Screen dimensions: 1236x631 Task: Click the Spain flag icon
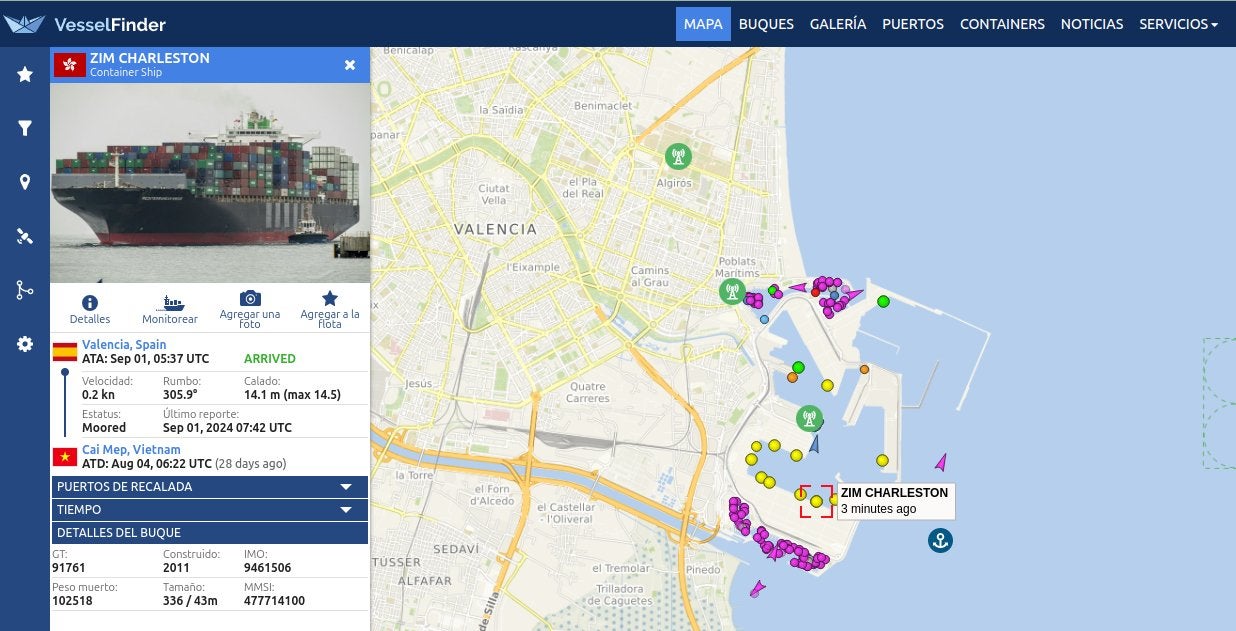click(65, 351)
